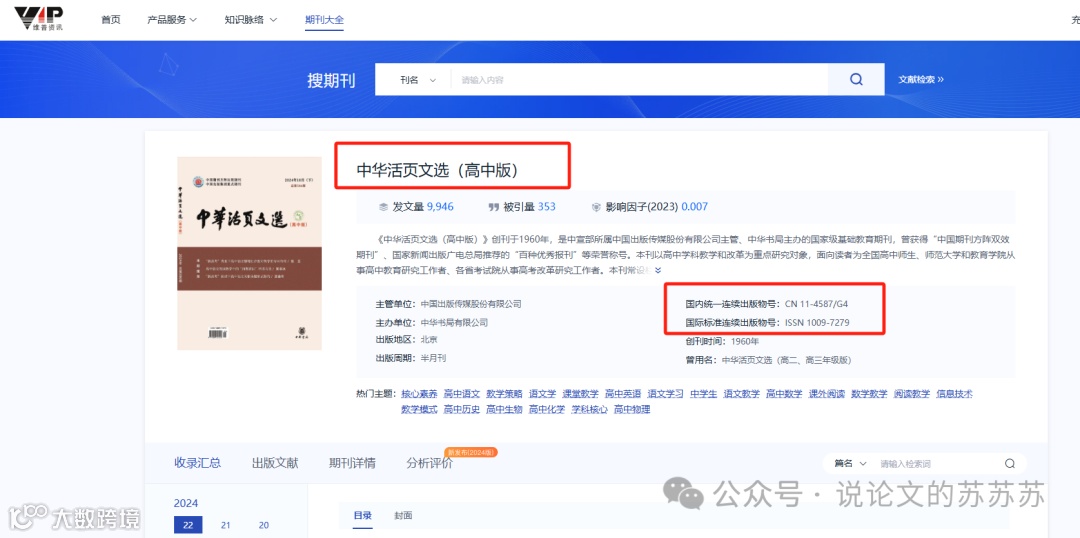Click the 高中生物 topic link
This screenshot has width=1080, height=538.
coord(504,409)
